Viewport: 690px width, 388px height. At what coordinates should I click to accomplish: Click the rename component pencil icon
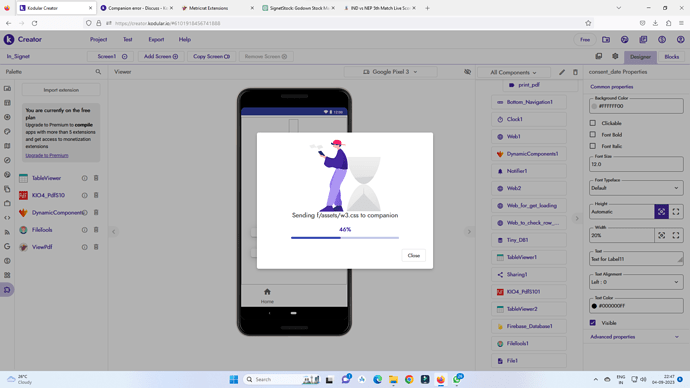click(562, 72)
